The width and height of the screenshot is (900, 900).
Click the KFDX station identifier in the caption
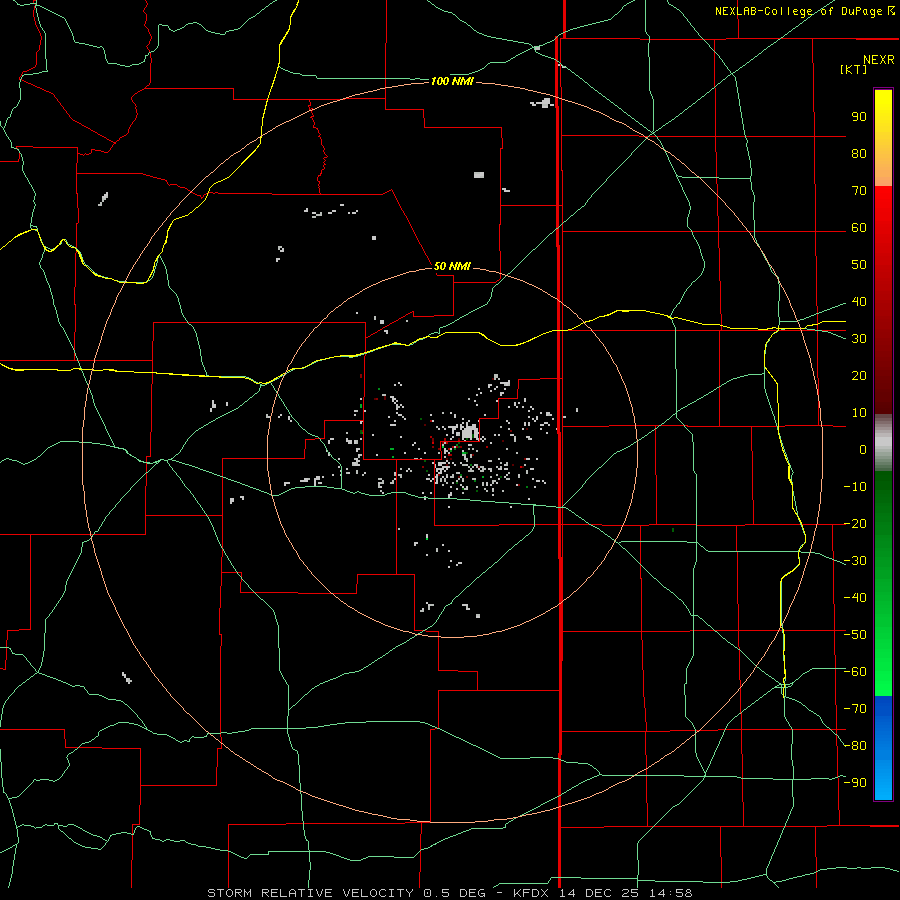(x=531, y=893)
